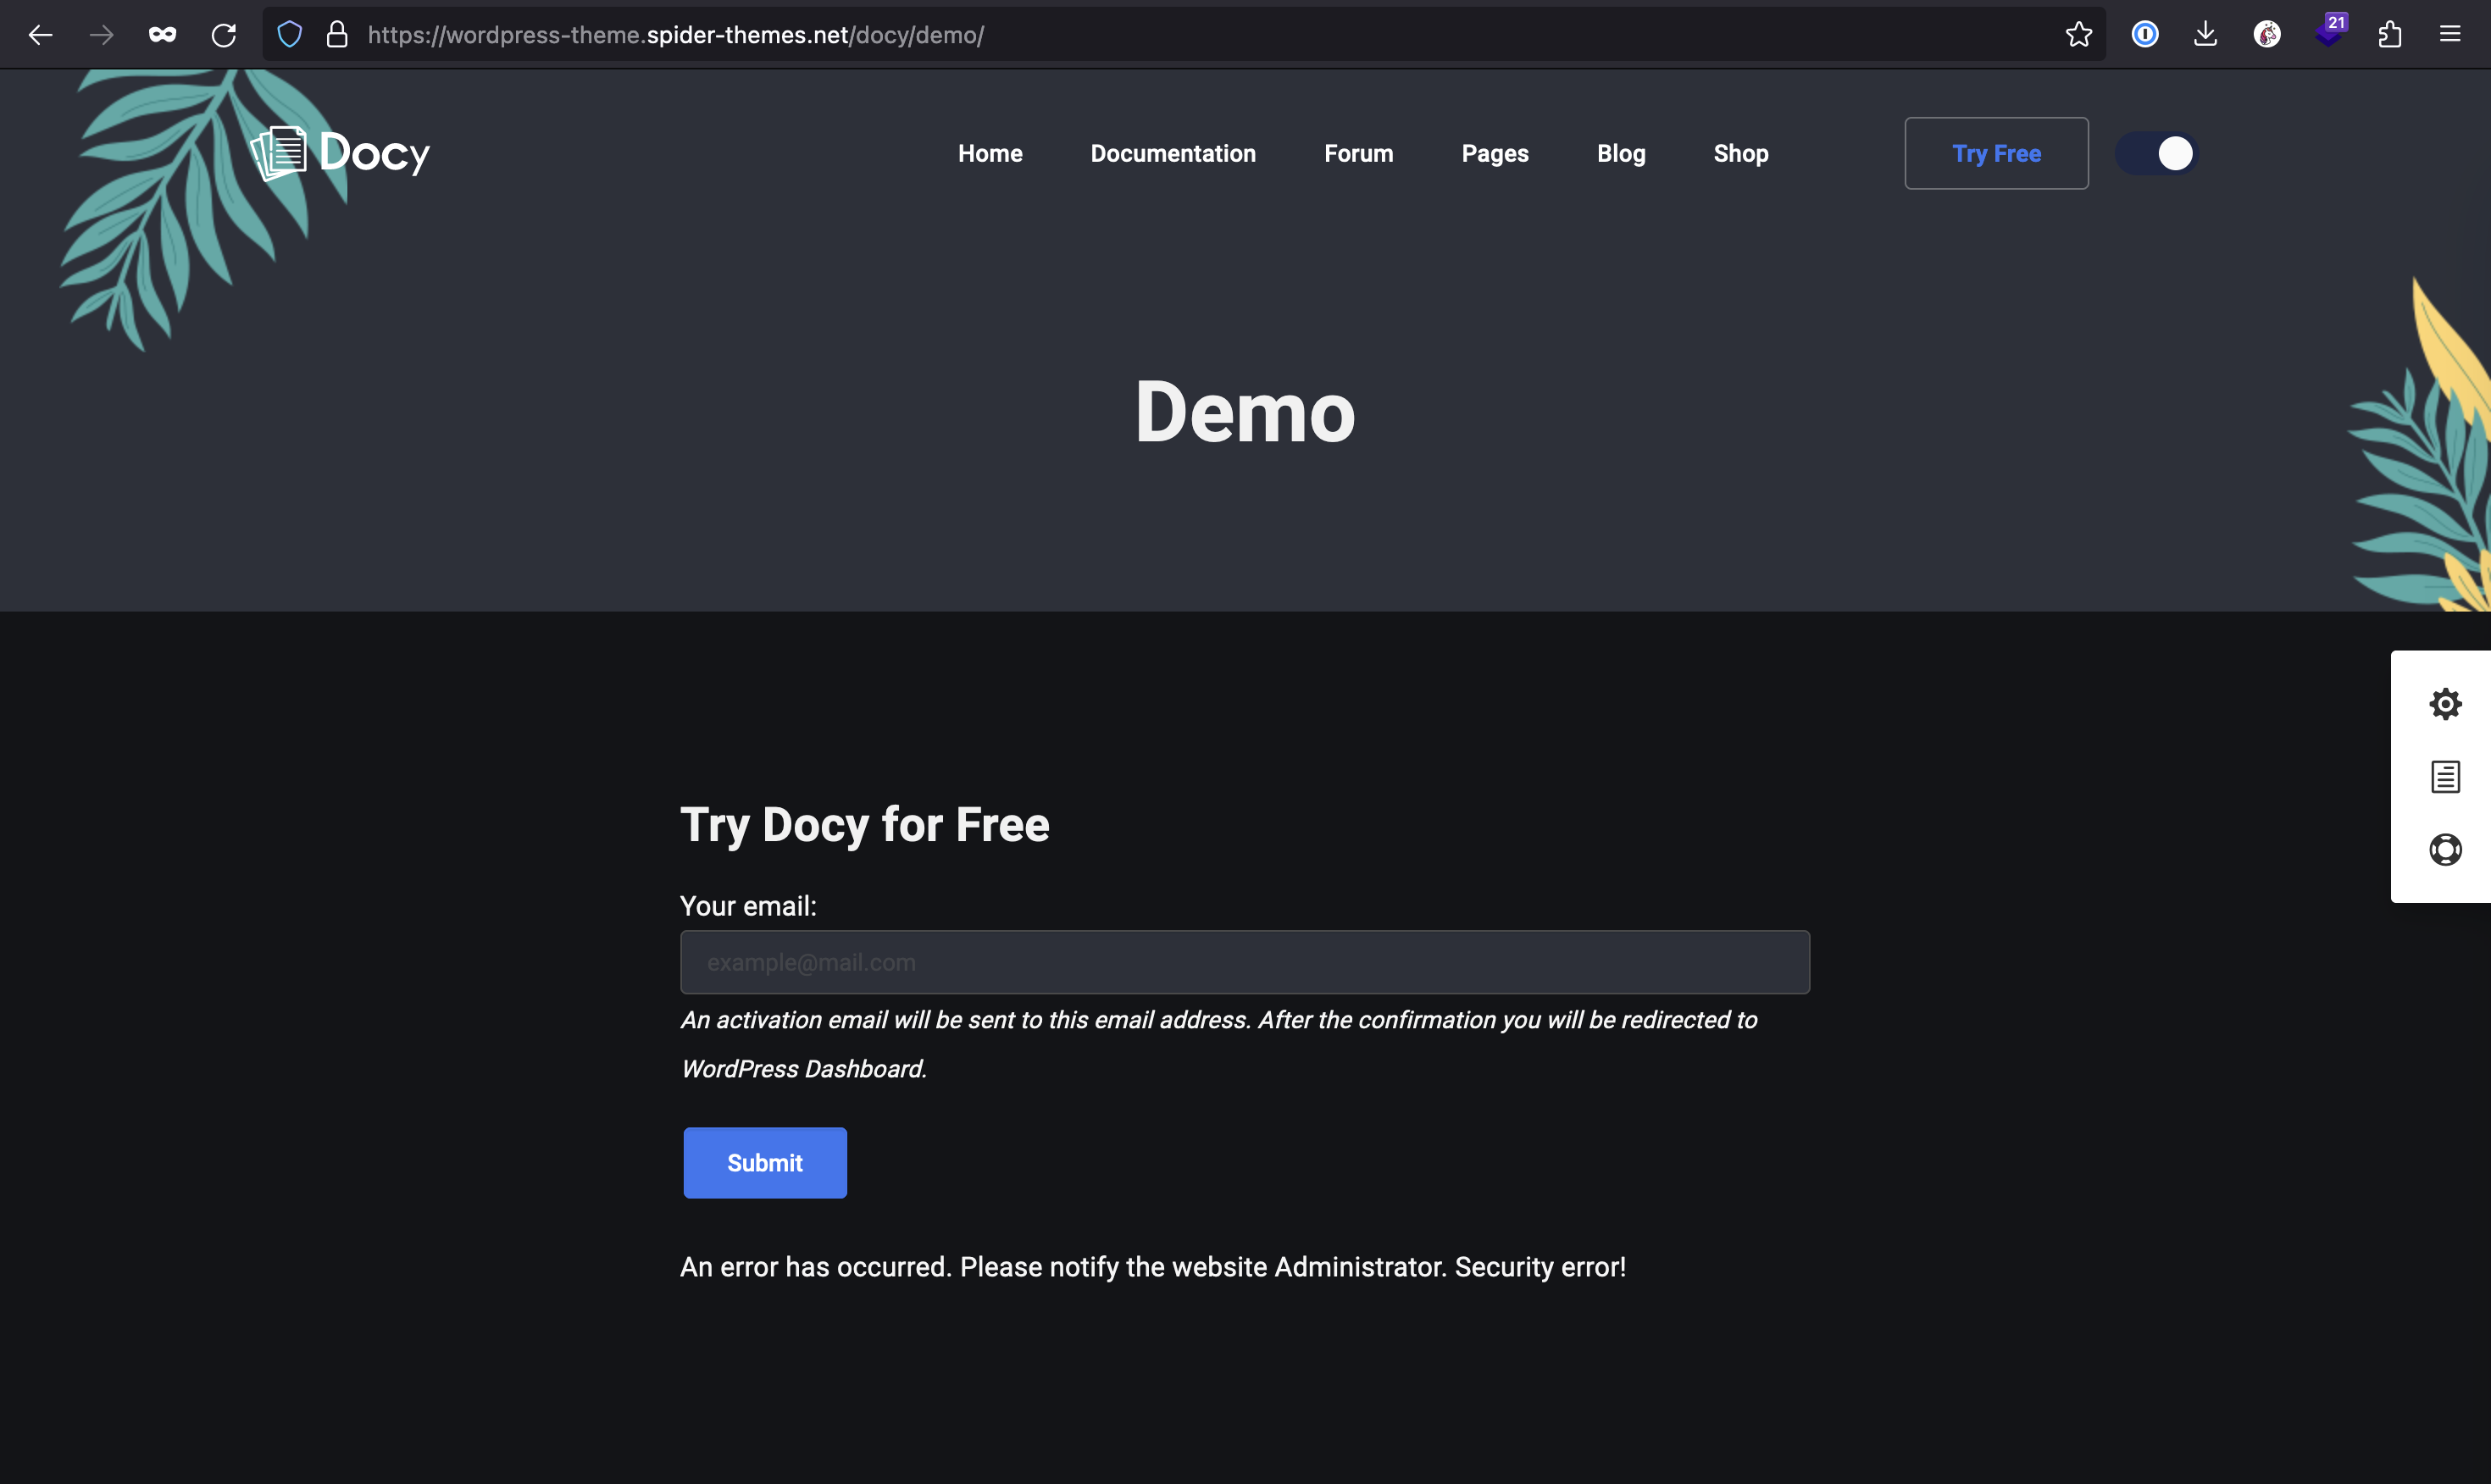Click the Docy logo
Viewport: 2491px width, 1484px height.
(341, 153)
